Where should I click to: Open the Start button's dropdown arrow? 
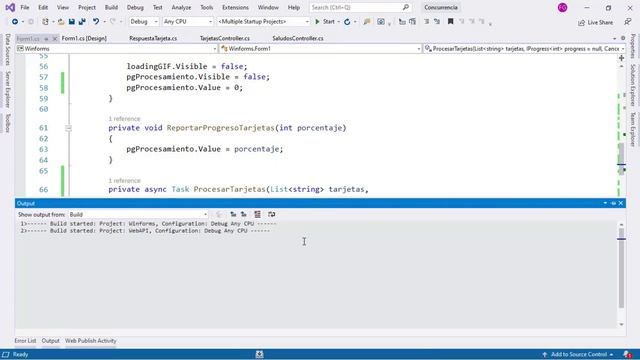tap(338, 22)
